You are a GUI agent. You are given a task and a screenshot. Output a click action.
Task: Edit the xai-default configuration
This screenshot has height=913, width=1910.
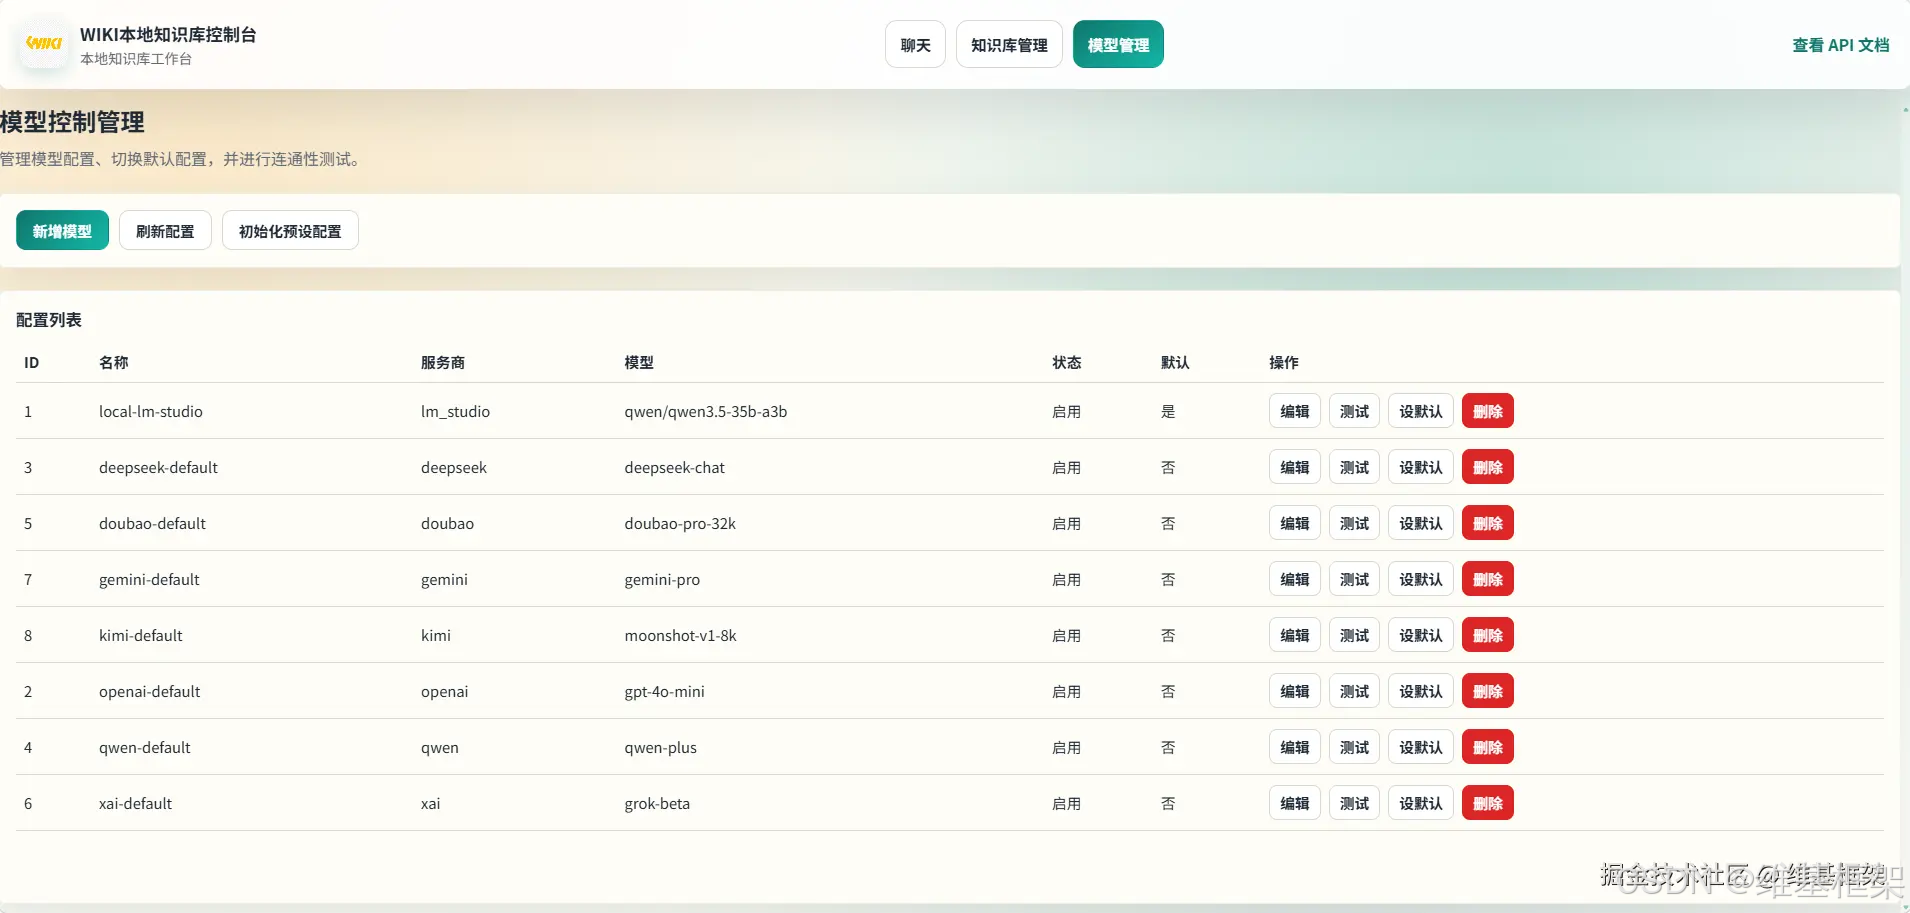pyautogui.click(x=1295, y=803)
